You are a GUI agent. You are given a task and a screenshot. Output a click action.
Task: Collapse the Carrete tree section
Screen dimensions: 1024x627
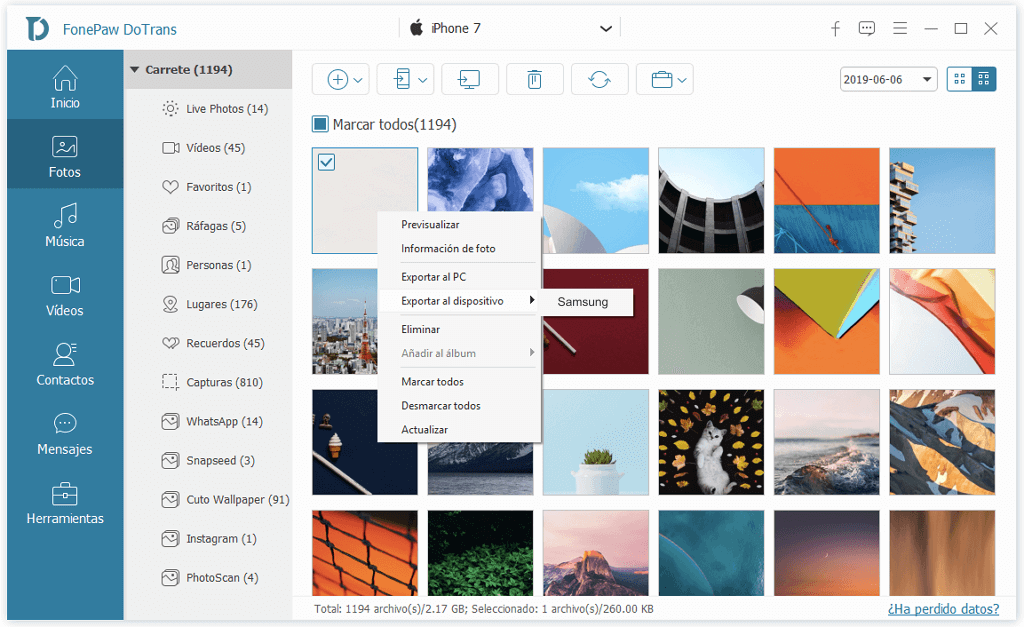tap(134, 70)
